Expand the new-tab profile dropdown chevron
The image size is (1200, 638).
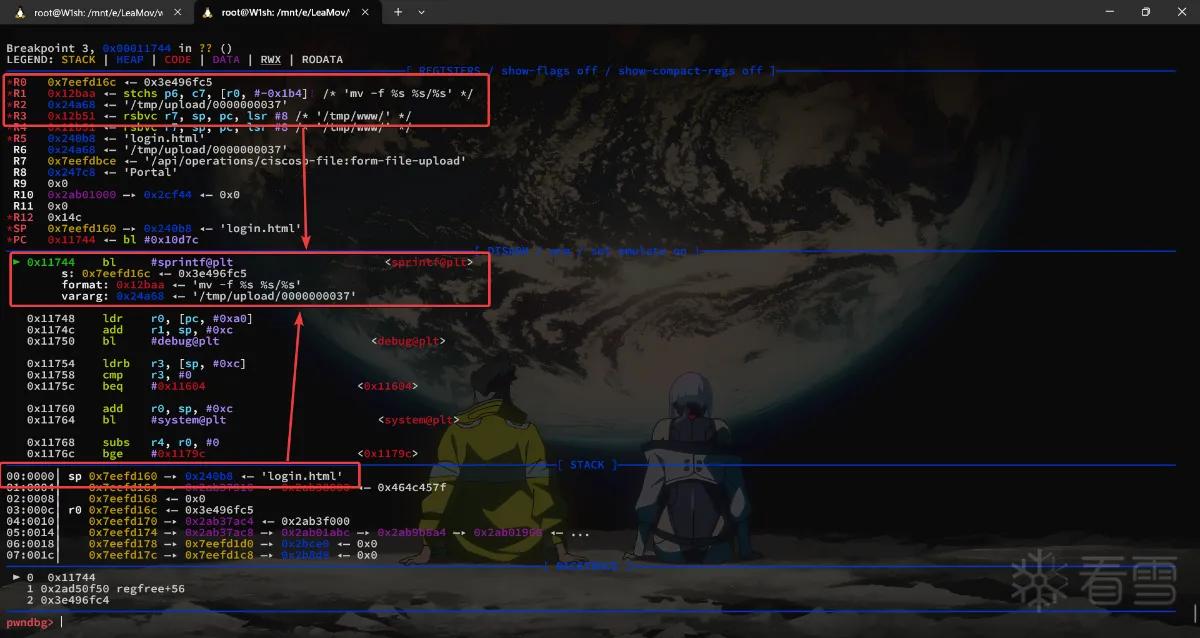421,12
